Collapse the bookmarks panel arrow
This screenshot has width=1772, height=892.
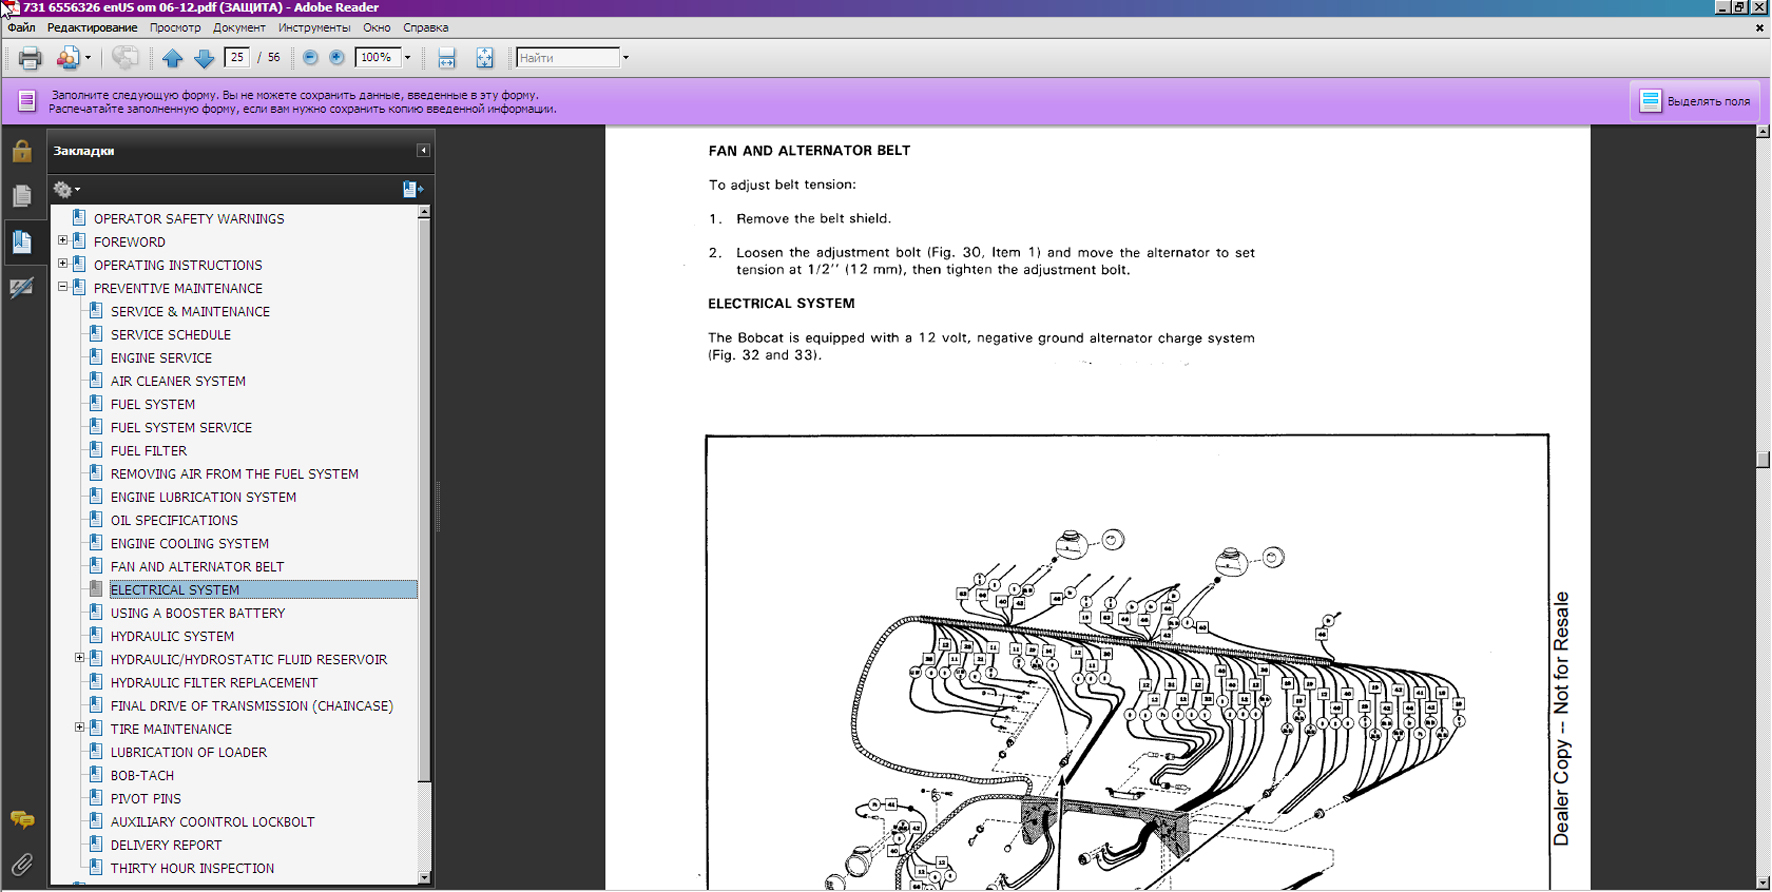pyautogui.click(x=423, y=151)
